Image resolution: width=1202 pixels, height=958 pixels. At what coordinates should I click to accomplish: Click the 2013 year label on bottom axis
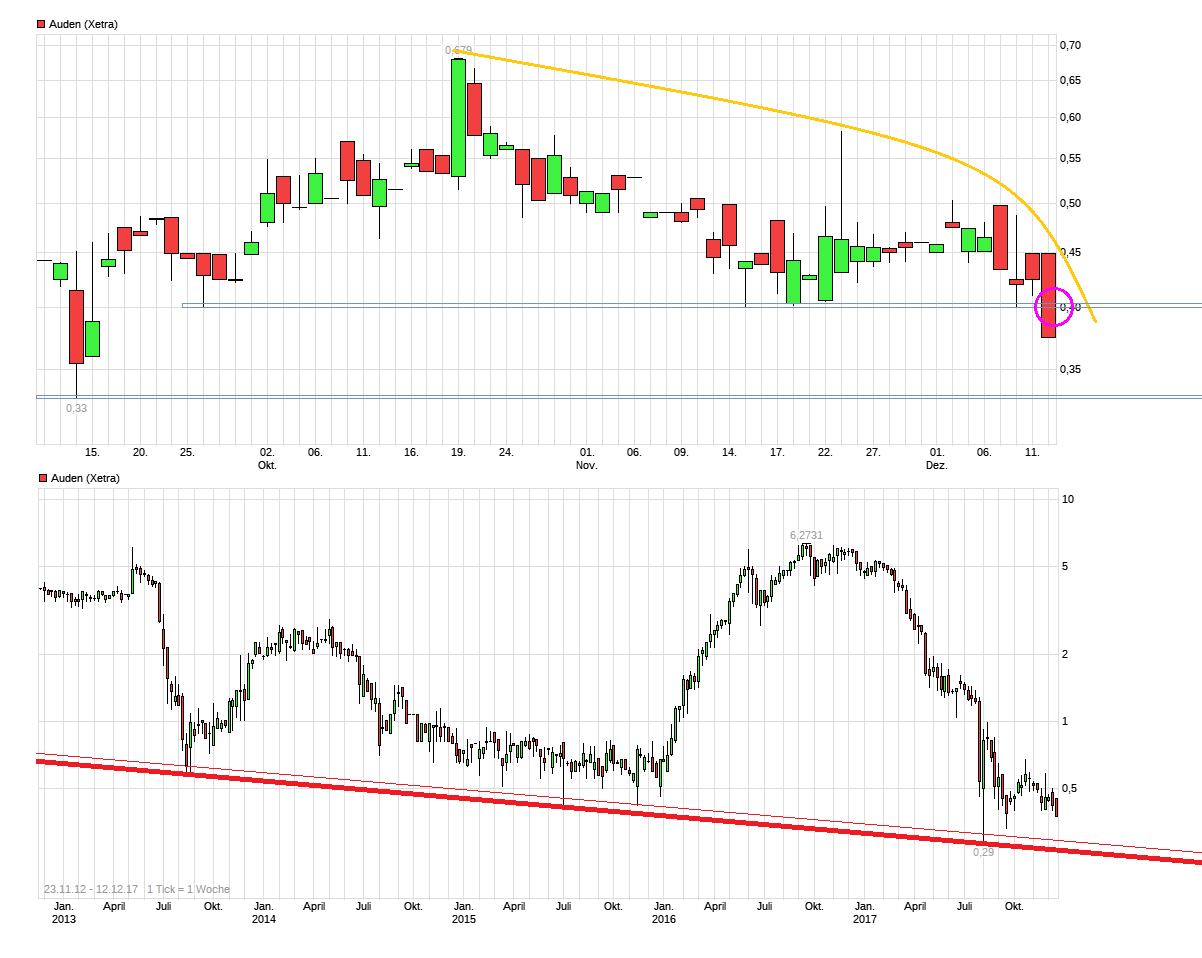(64, 919)
